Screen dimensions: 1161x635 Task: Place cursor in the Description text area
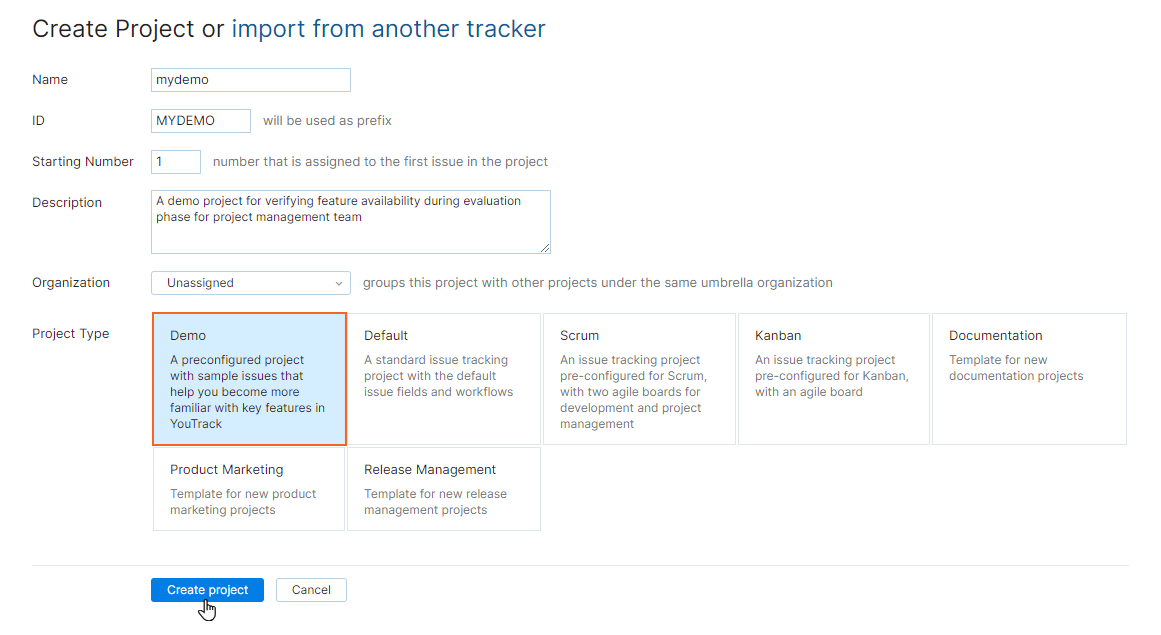pyautogui.click(x=350, y=220)
